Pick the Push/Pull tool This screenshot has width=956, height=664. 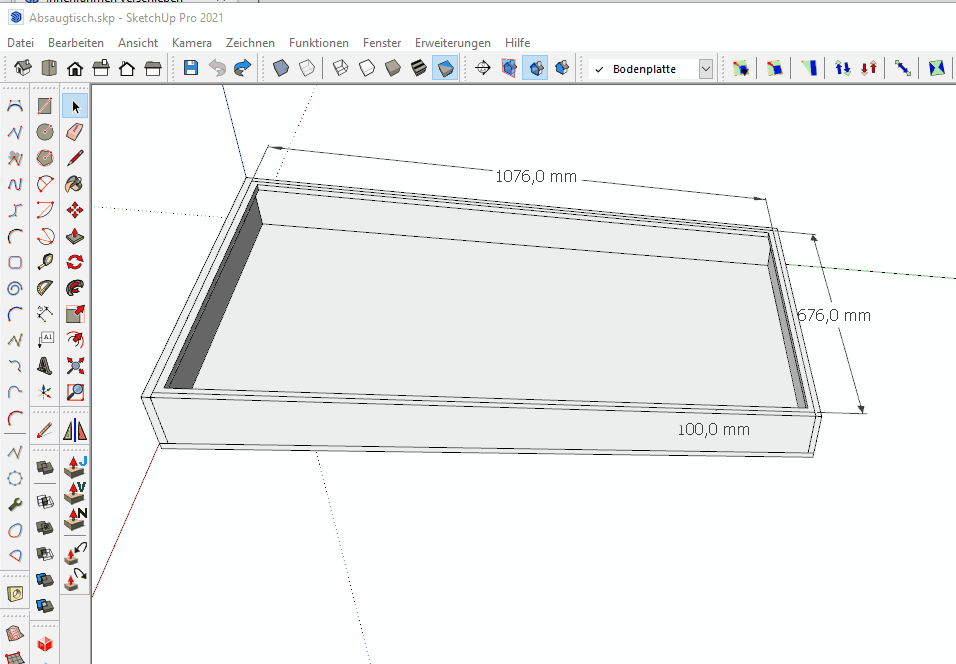(x=75, y=236)
